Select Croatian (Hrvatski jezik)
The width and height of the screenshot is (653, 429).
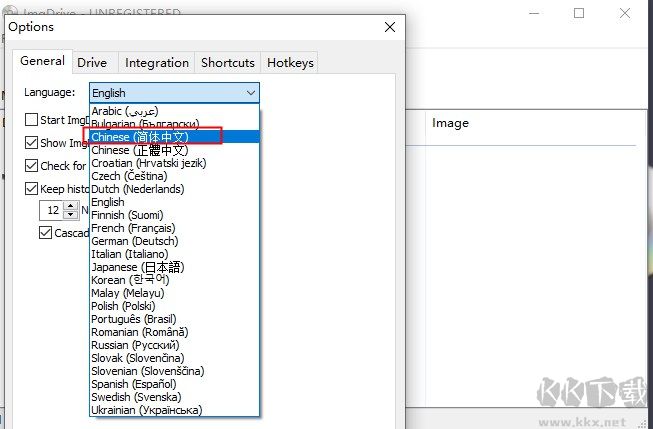coord(174,163)
